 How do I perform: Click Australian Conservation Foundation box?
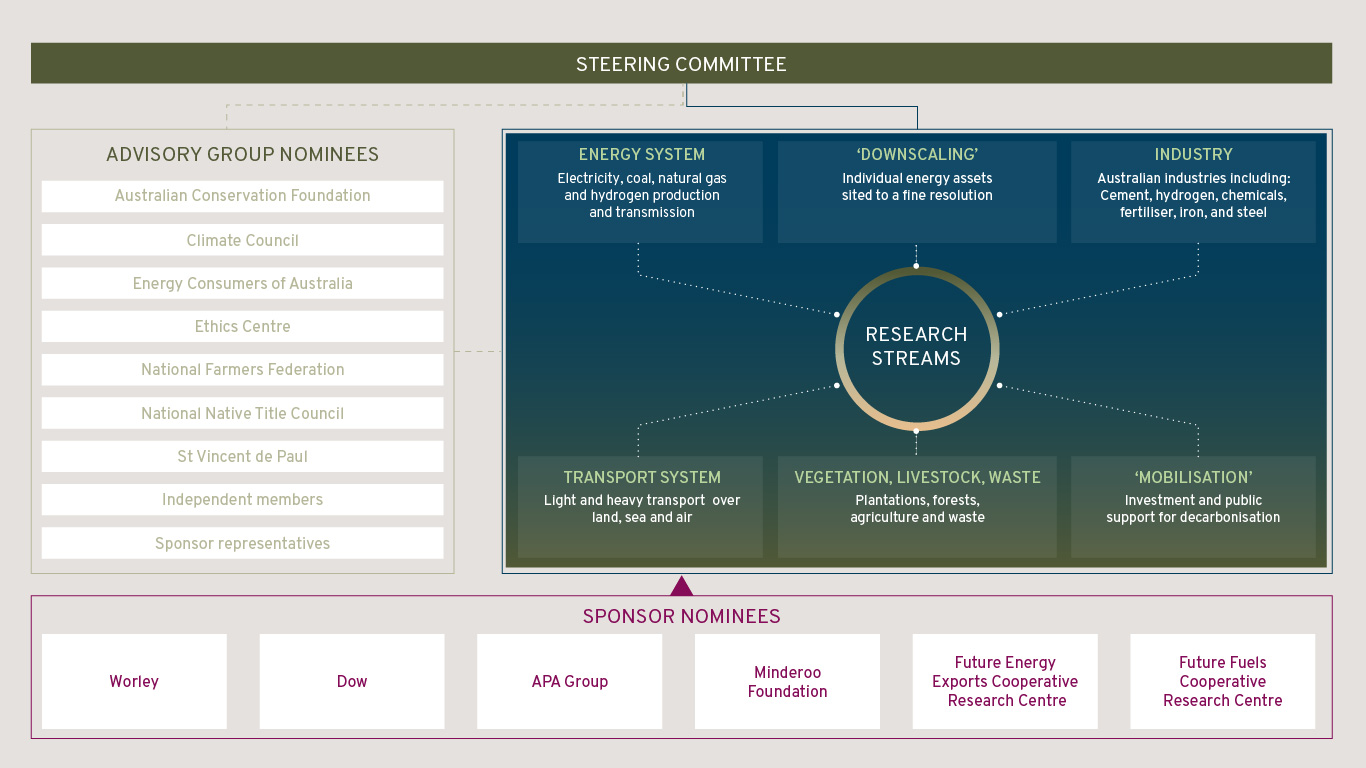(242, 196)
